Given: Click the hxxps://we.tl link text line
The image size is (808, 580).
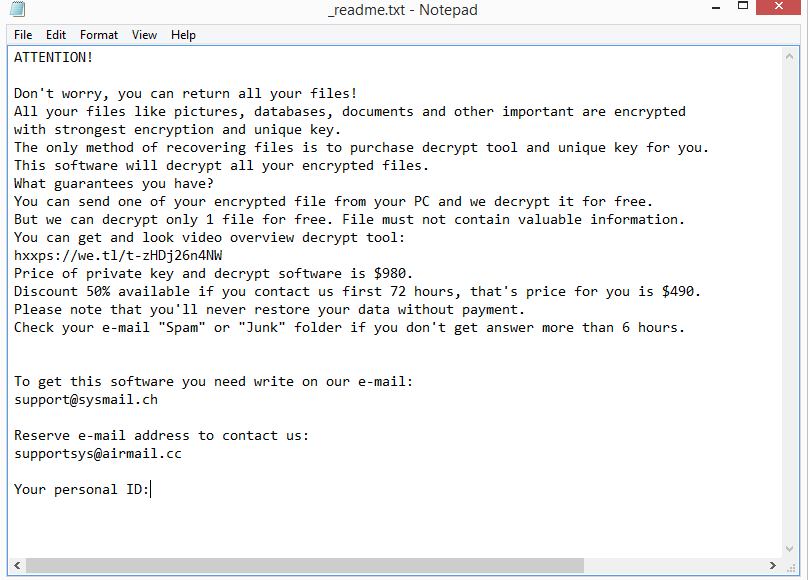Looking at the screenshot, I should 118,255.
